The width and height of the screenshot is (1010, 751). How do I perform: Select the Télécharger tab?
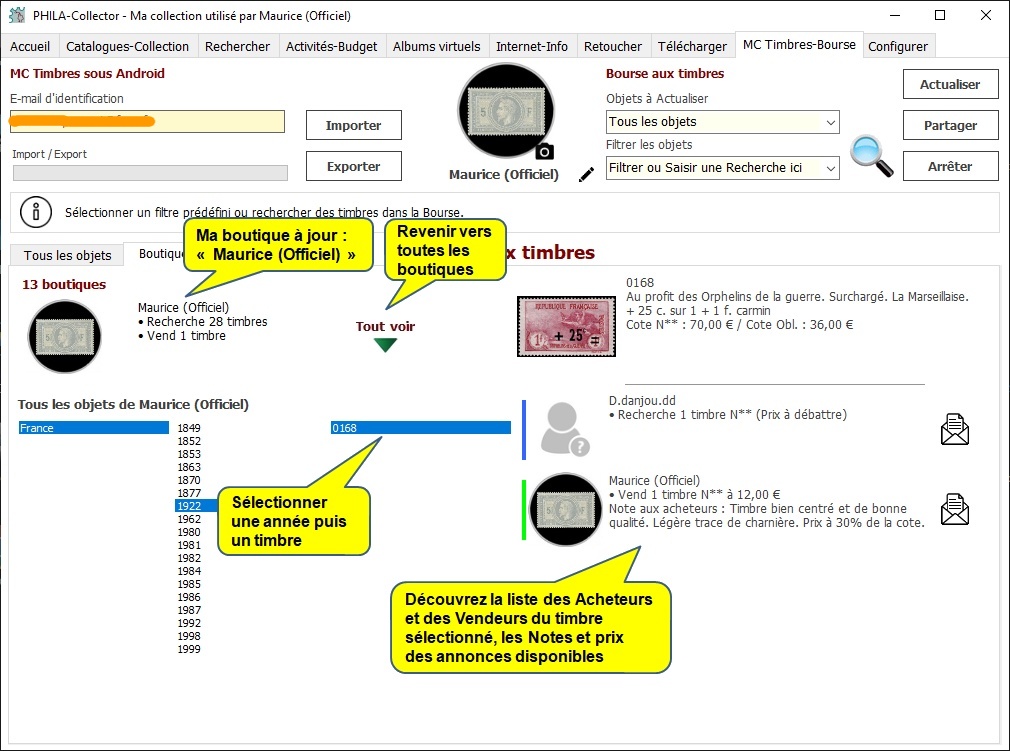click(x=692, y=46)
